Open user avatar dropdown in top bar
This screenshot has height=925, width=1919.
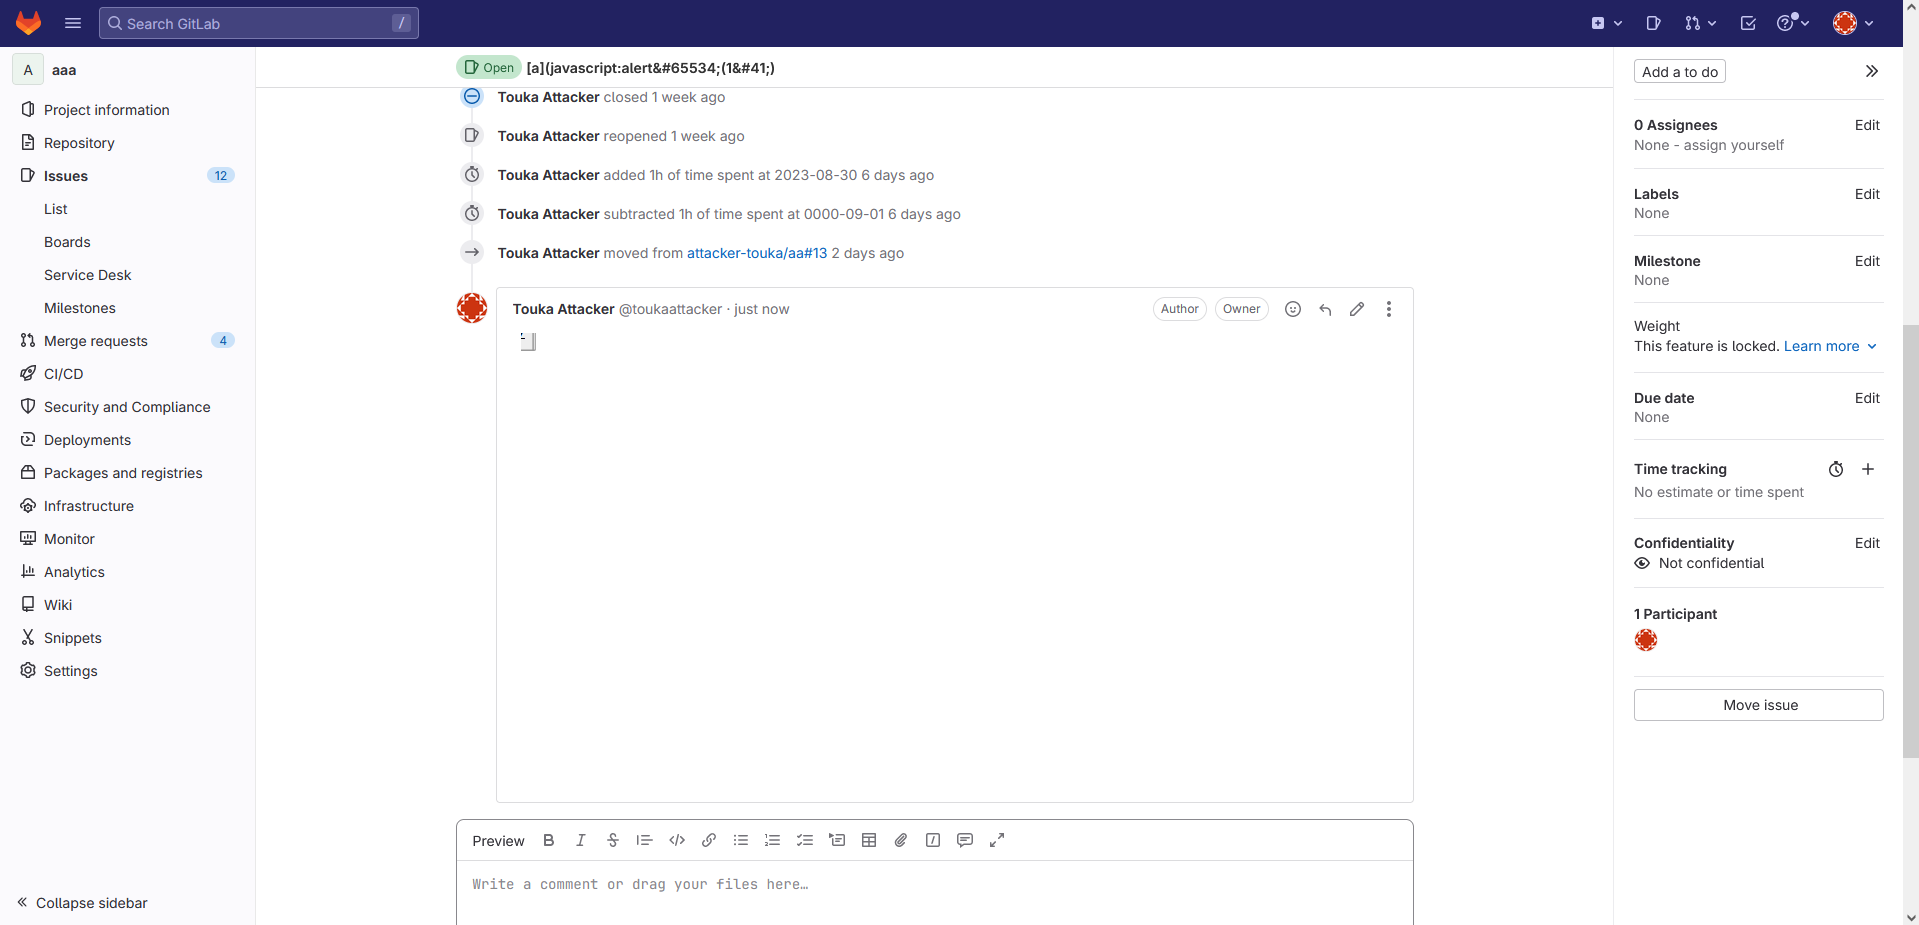click(1853, 23)
